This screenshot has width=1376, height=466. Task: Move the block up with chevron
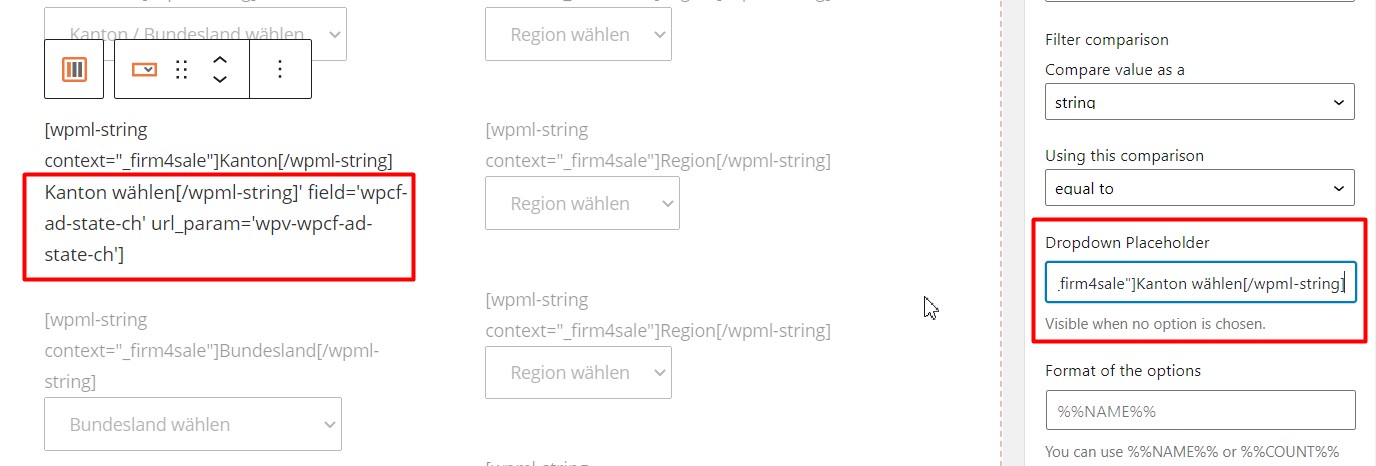click(x=220, y=59)
